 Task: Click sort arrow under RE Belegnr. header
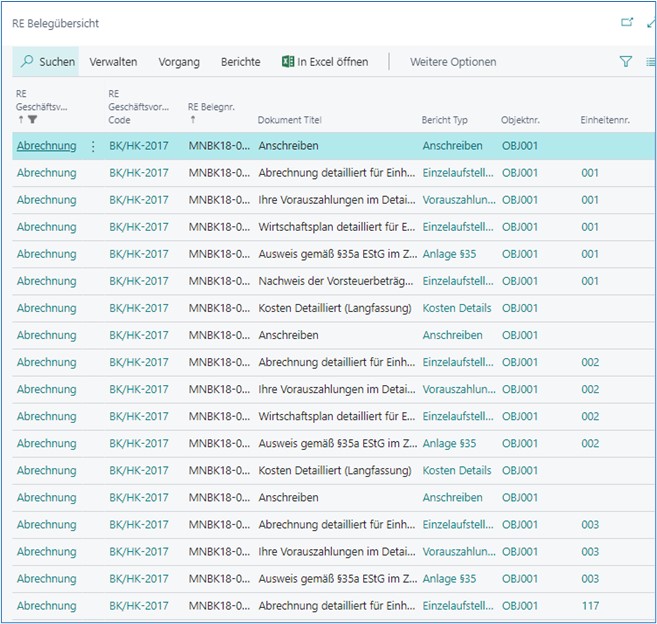[x=191, y=120]
